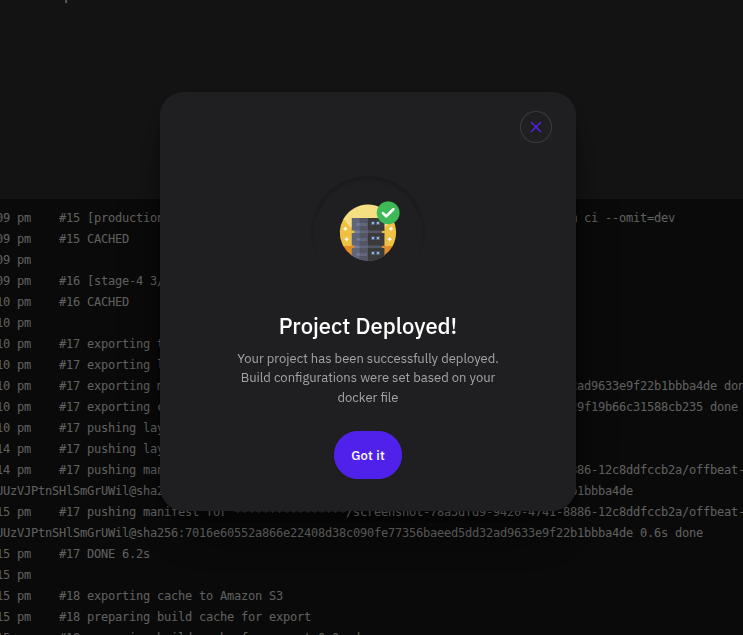Click the 'ci --omit=dev' log text

pyautogui.click(x=629, y=218)
